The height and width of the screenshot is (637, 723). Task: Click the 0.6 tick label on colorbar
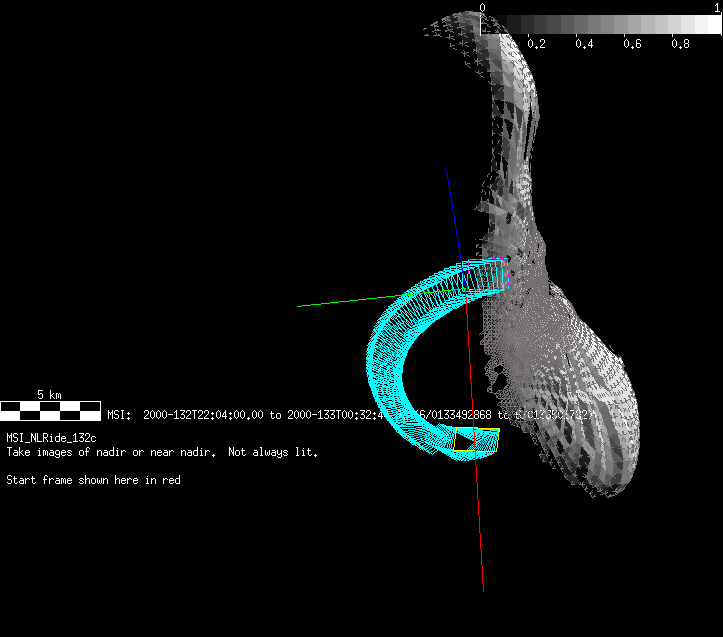point(632,45)
